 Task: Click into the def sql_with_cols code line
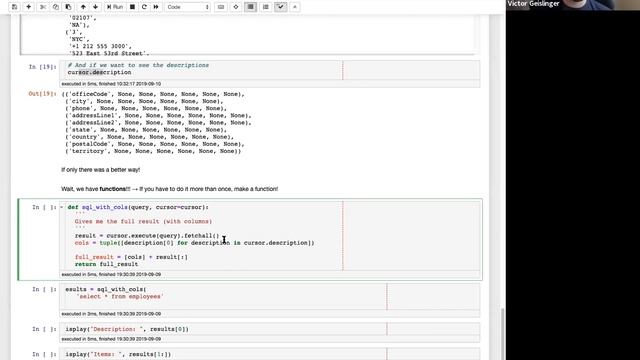coord(138,207)
